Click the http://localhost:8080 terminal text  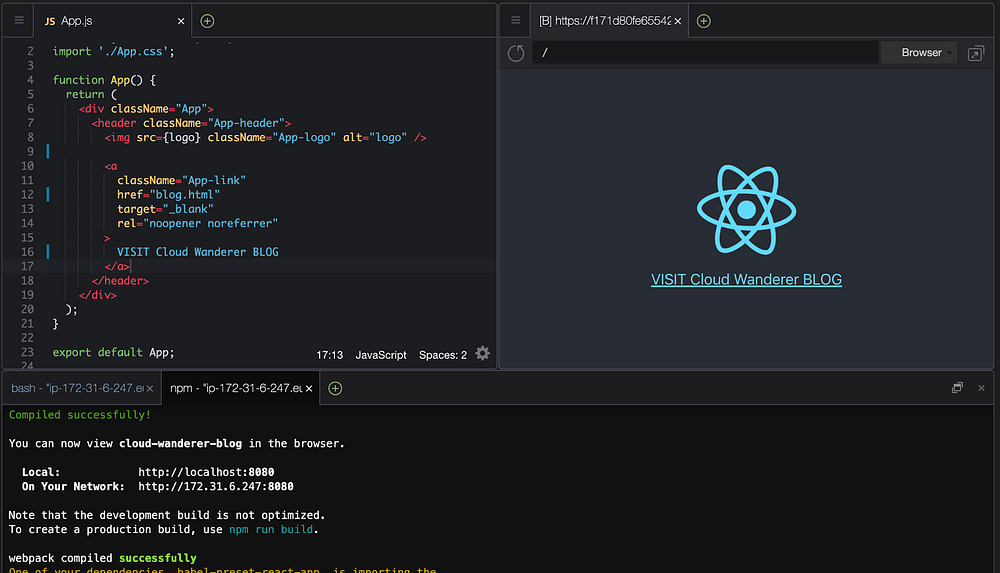click(x=206, y=472)
